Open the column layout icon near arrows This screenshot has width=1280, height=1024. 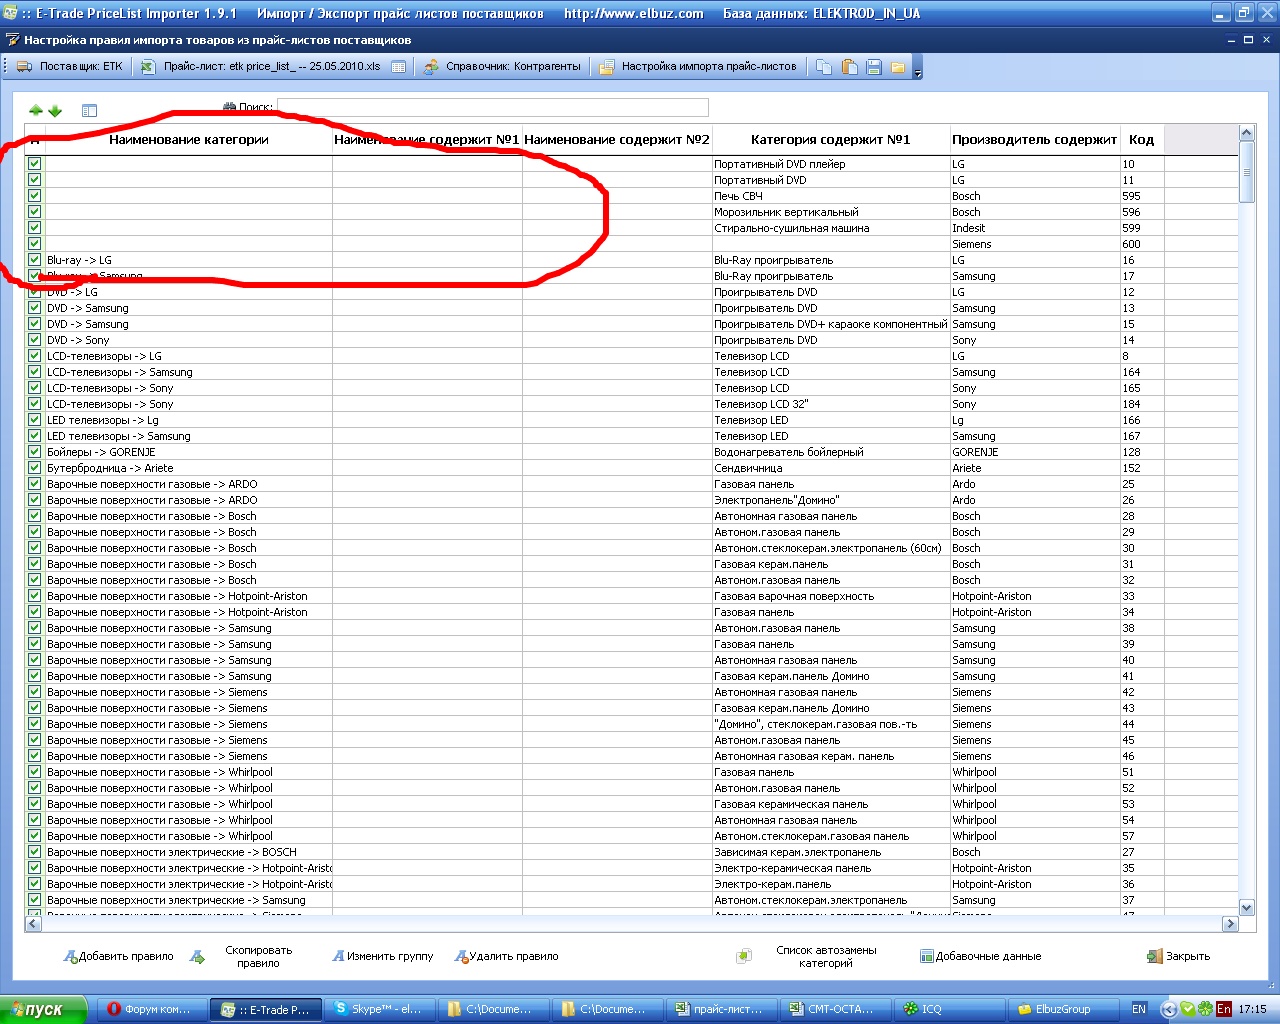[x=89, y=111]
